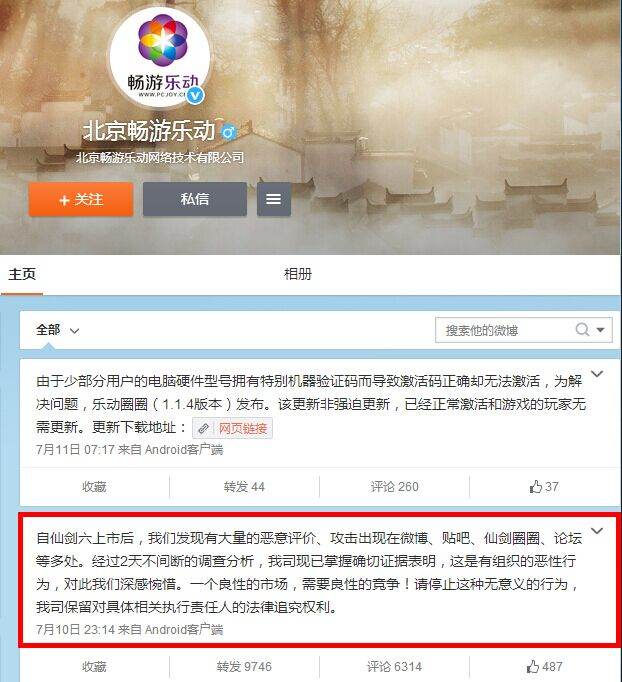Click the link chain icon before 网页链接
The width and height of the screenshot is (622, 682).
(203, 428)
